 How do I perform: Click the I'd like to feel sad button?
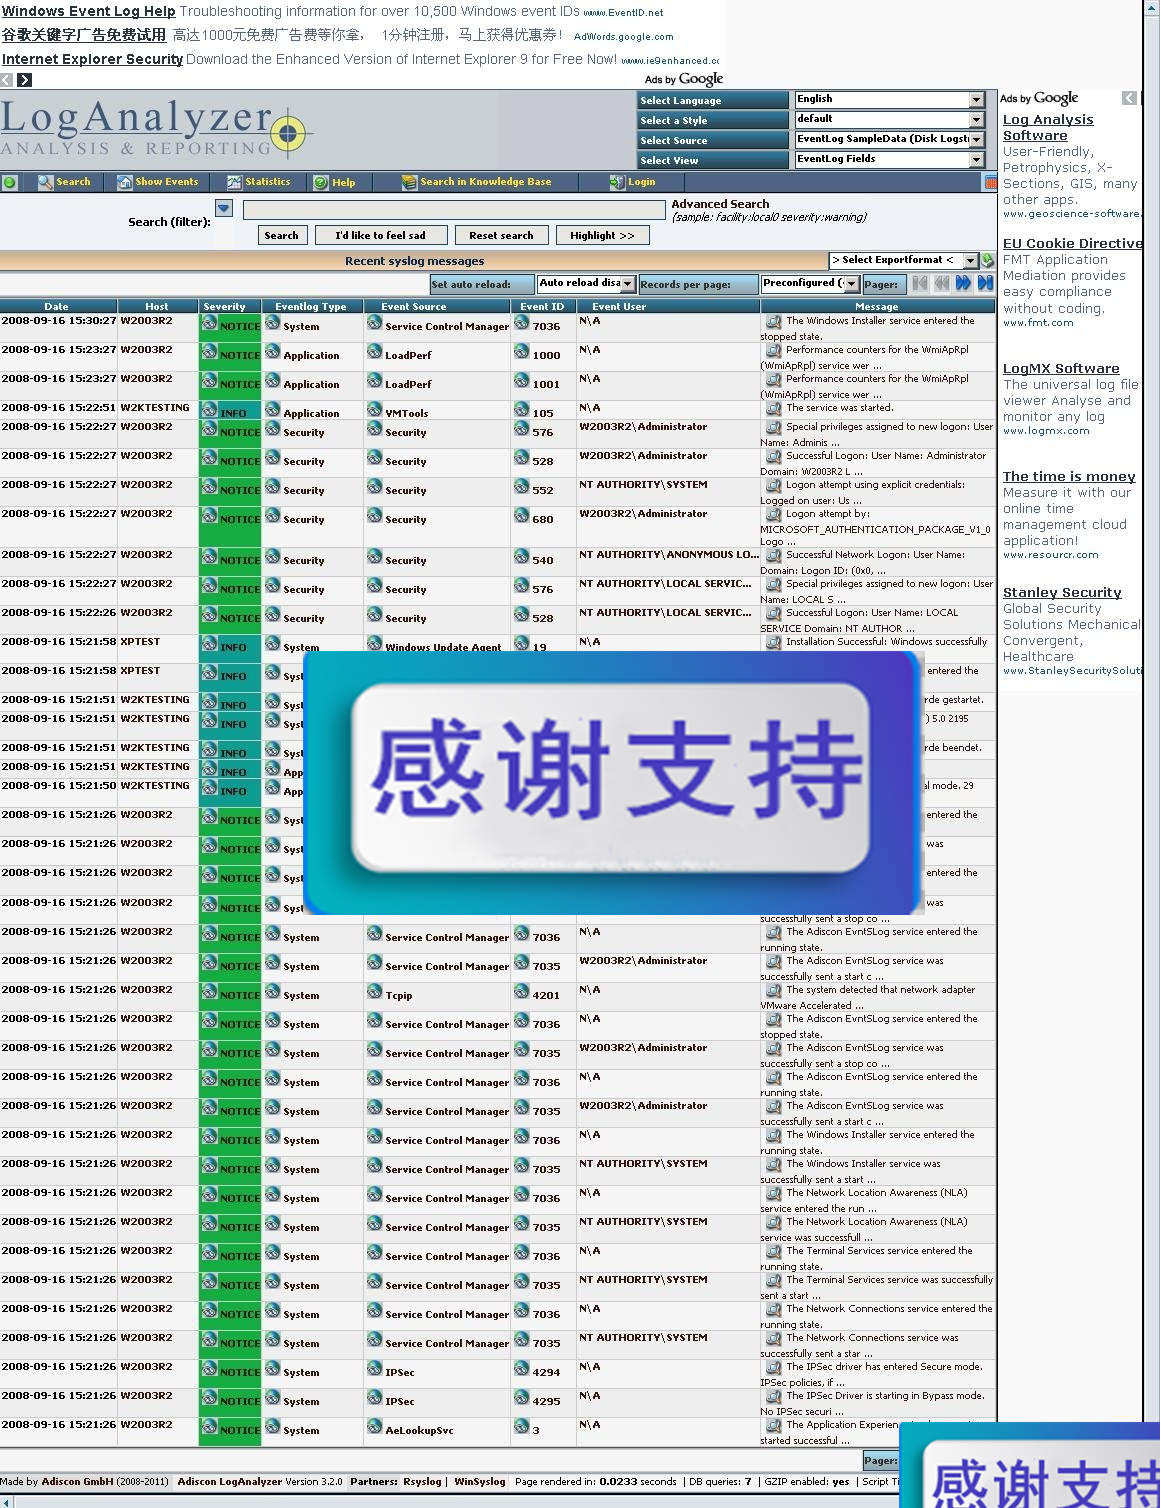point(380,235)
